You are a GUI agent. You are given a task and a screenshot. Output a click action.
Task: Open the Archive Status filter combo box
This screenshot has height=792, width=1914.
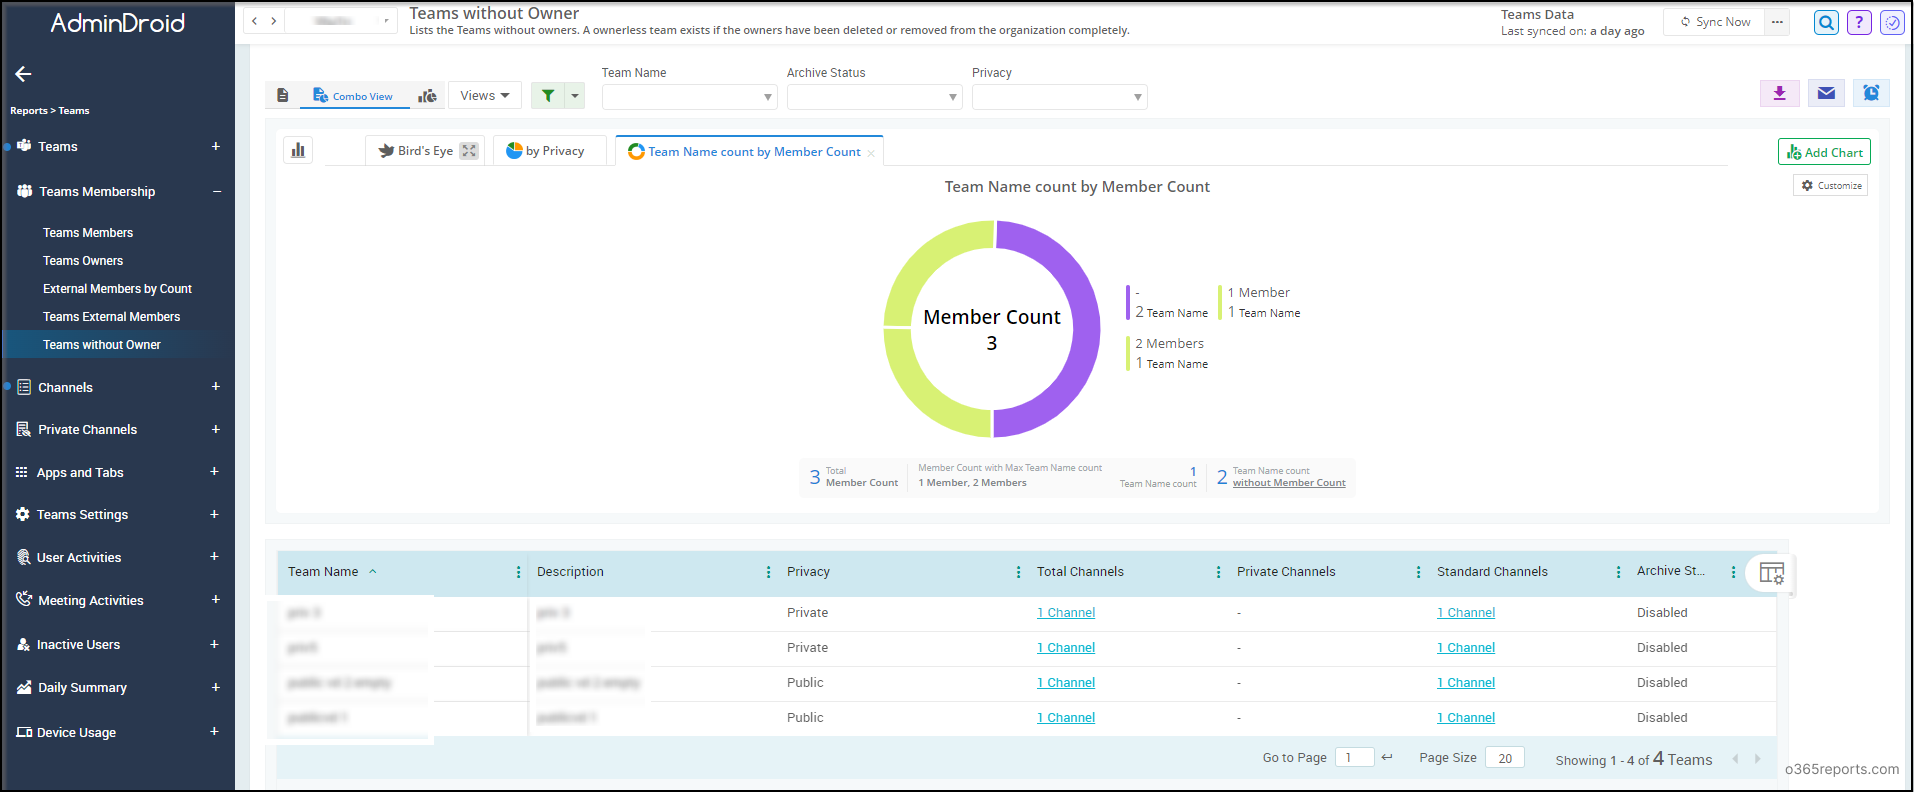pos(874,97)
